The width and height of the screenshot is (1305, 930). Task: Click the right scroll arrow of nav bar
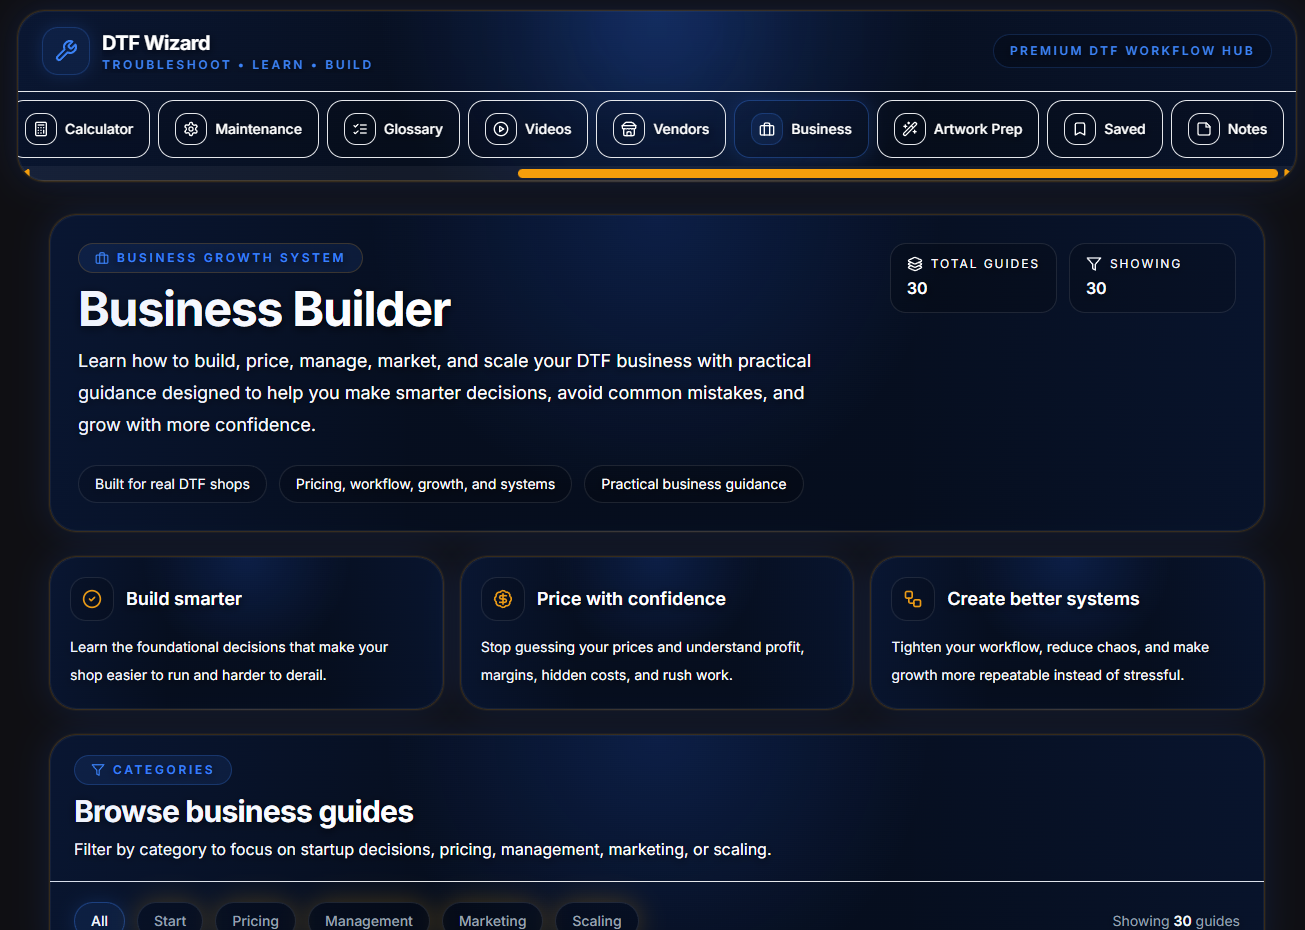(x=1287, y=174)
